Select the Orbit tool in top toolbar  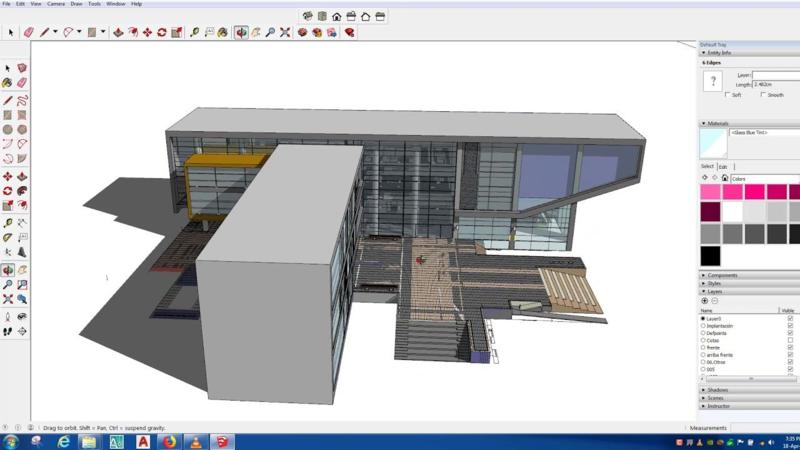(x=241, y=32)
